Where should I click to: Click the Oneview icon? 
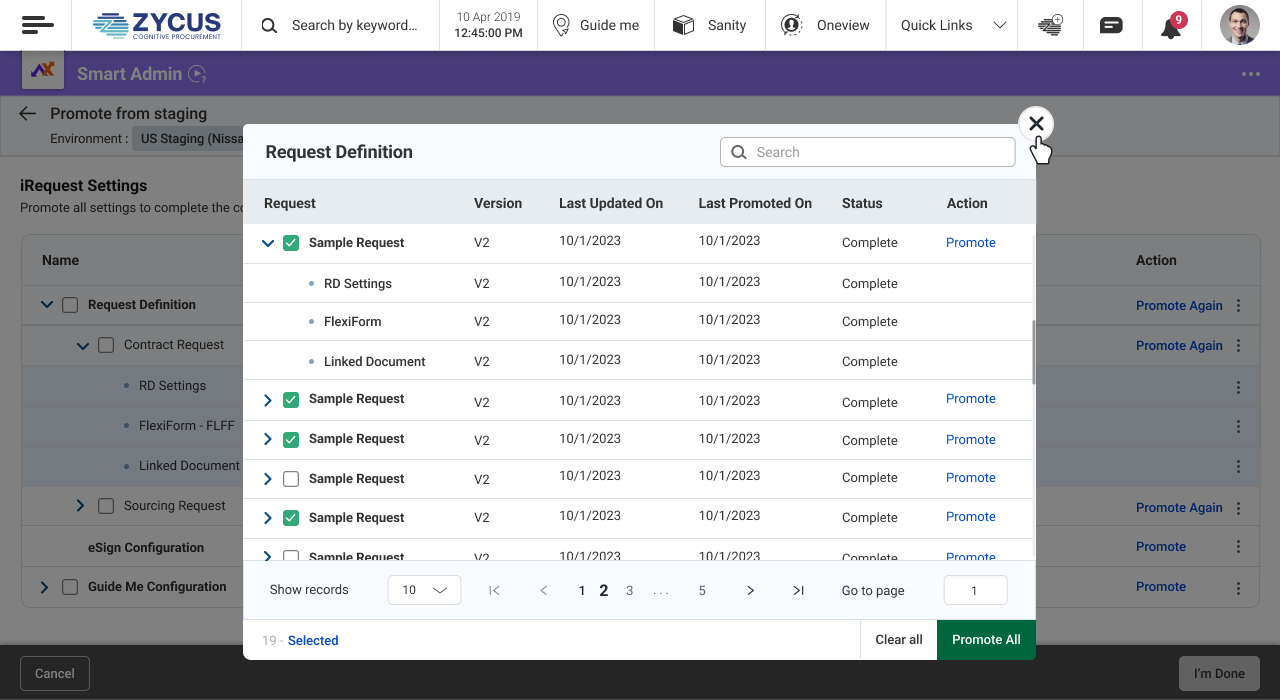792,25
